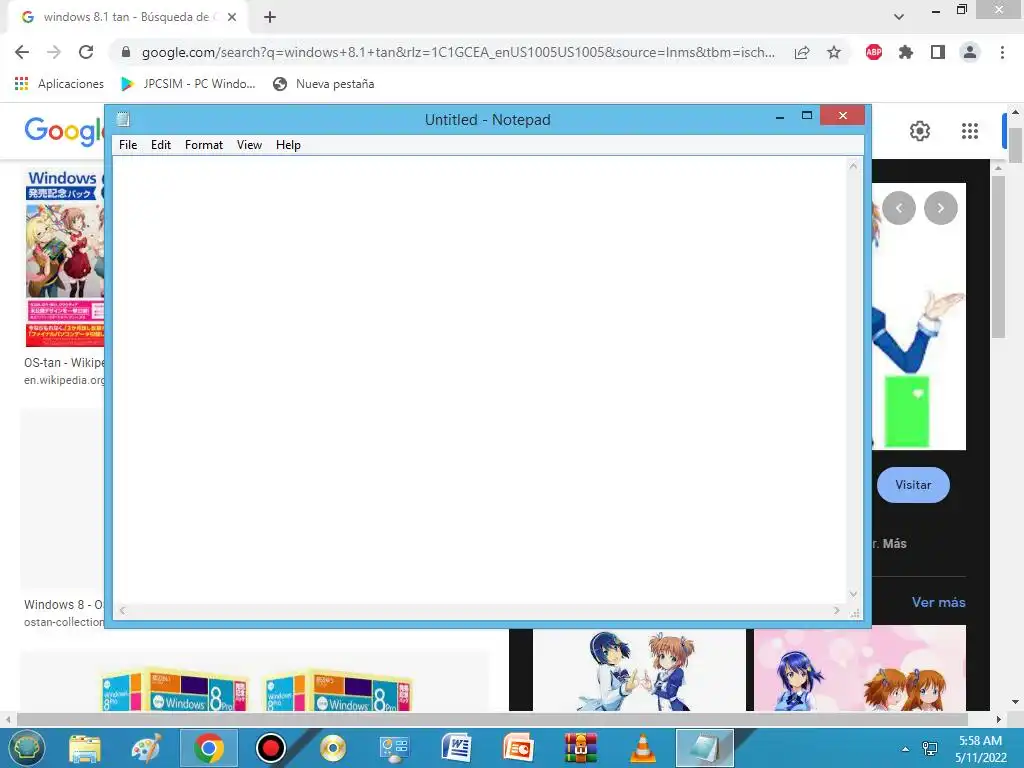Screen dimensions: 1024x768
Task: Launch WinRAR from taskbar
Action: [581, 748]
